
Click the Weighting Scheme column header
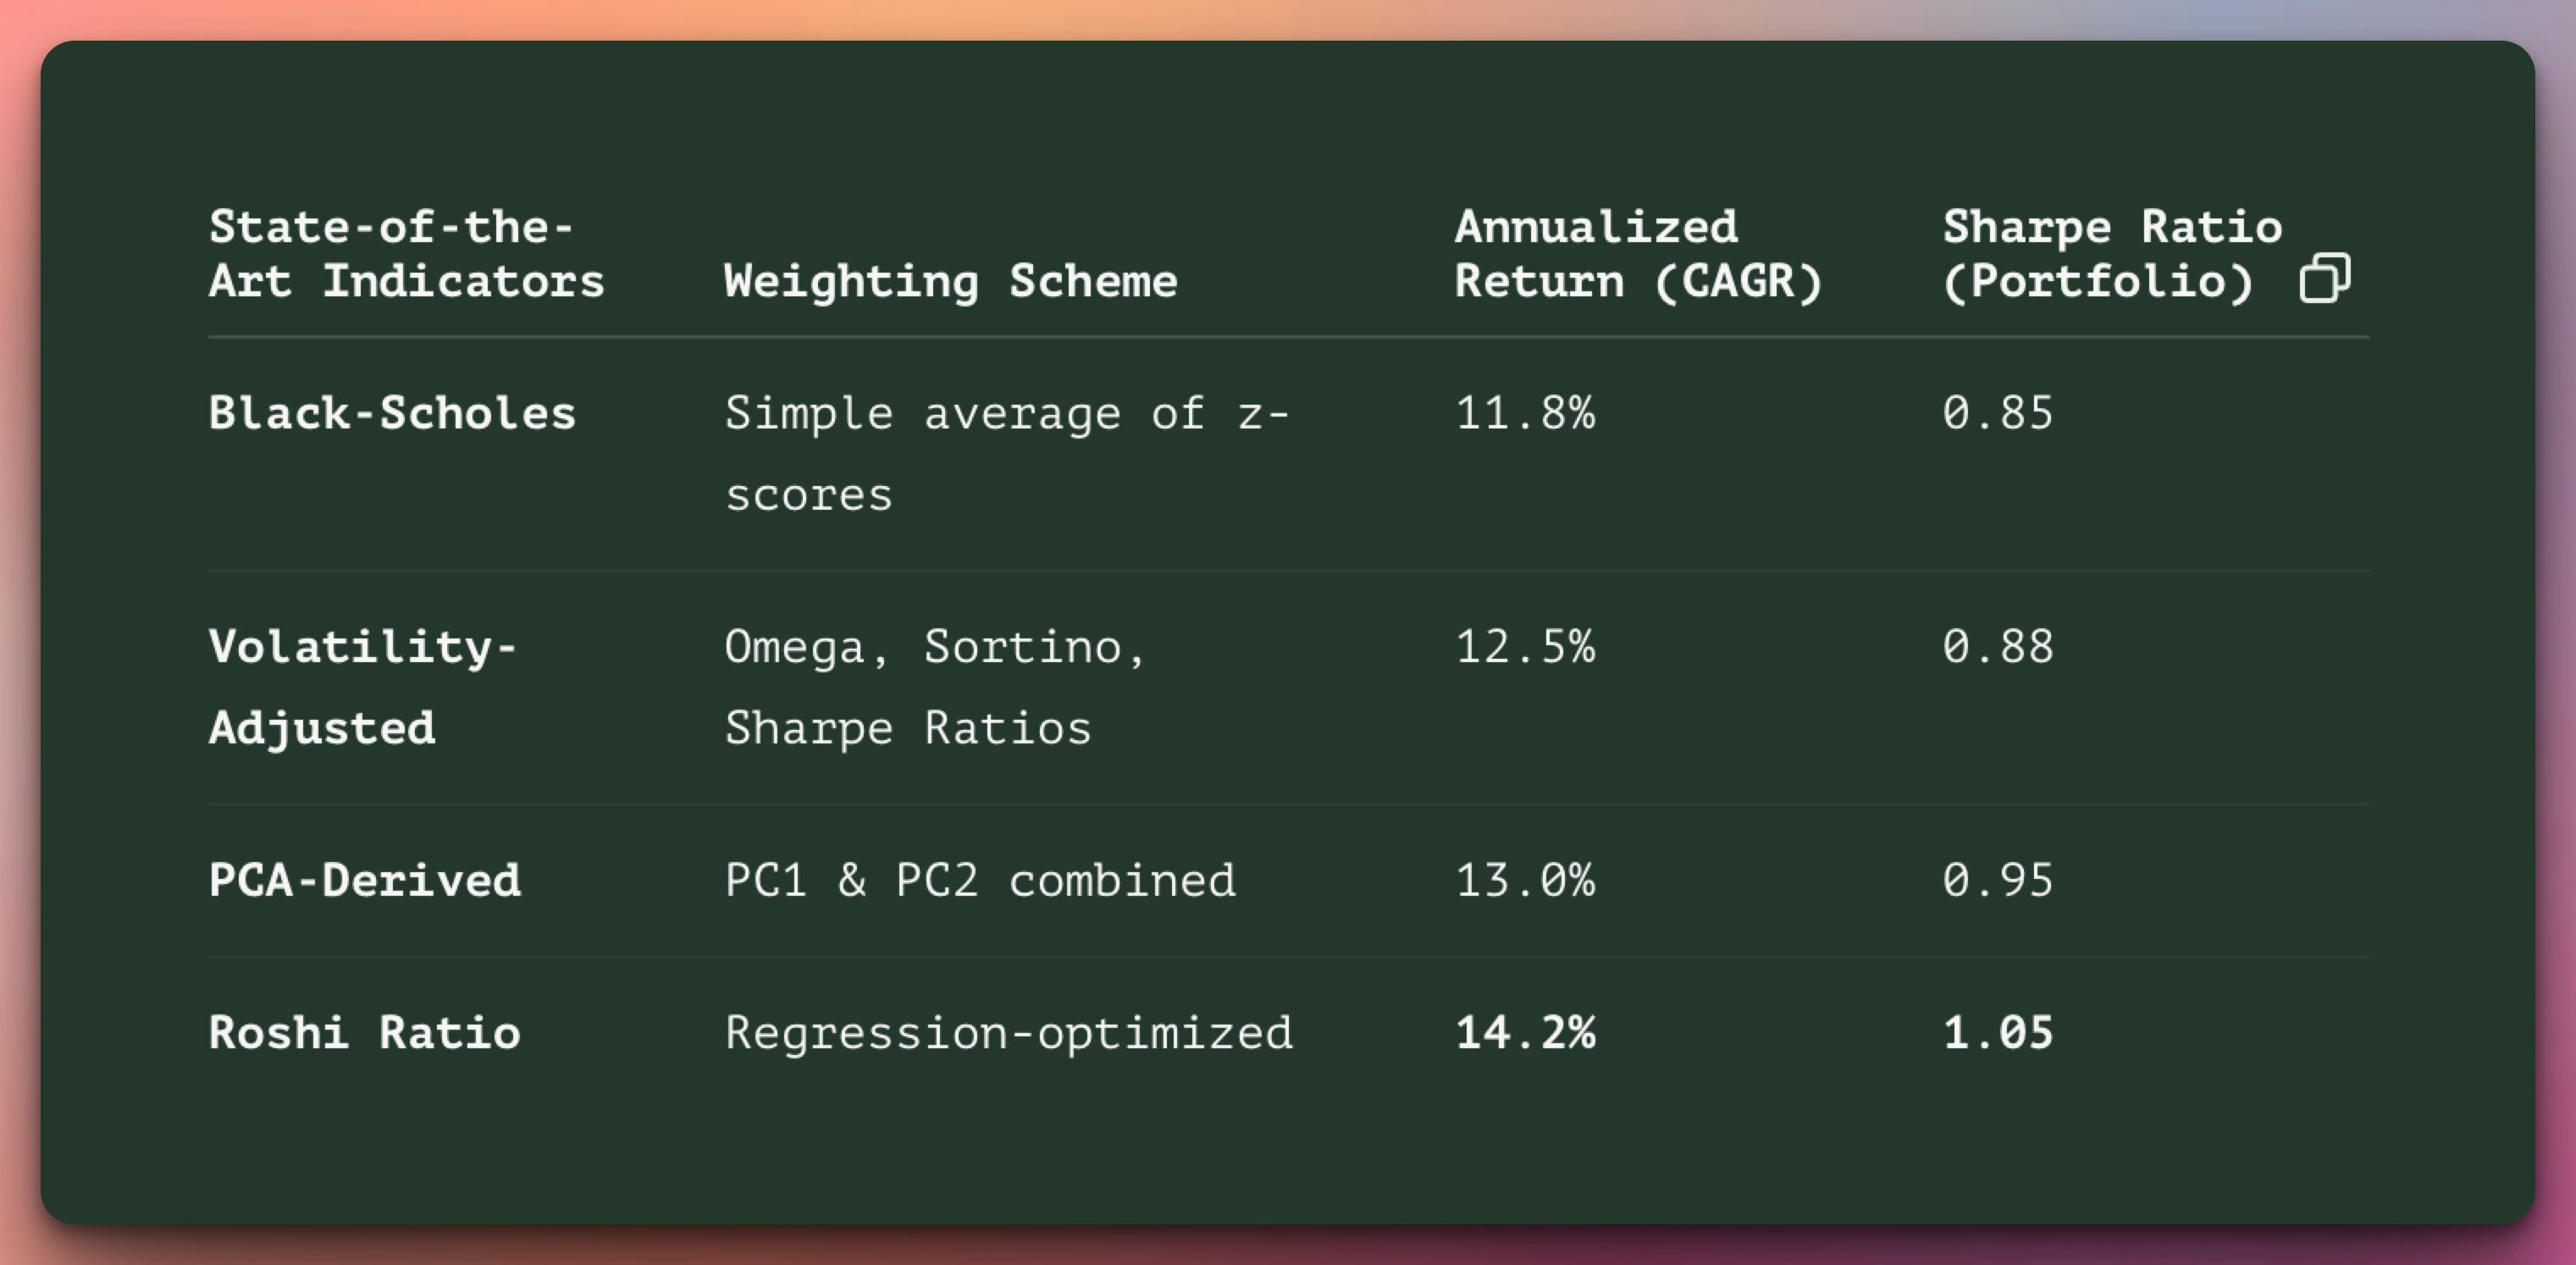click(951, 281)
